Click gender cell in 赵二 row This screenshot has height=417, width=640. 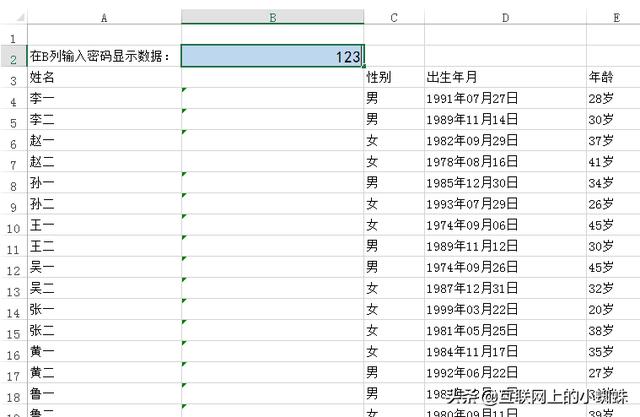(x=394, y=162)
